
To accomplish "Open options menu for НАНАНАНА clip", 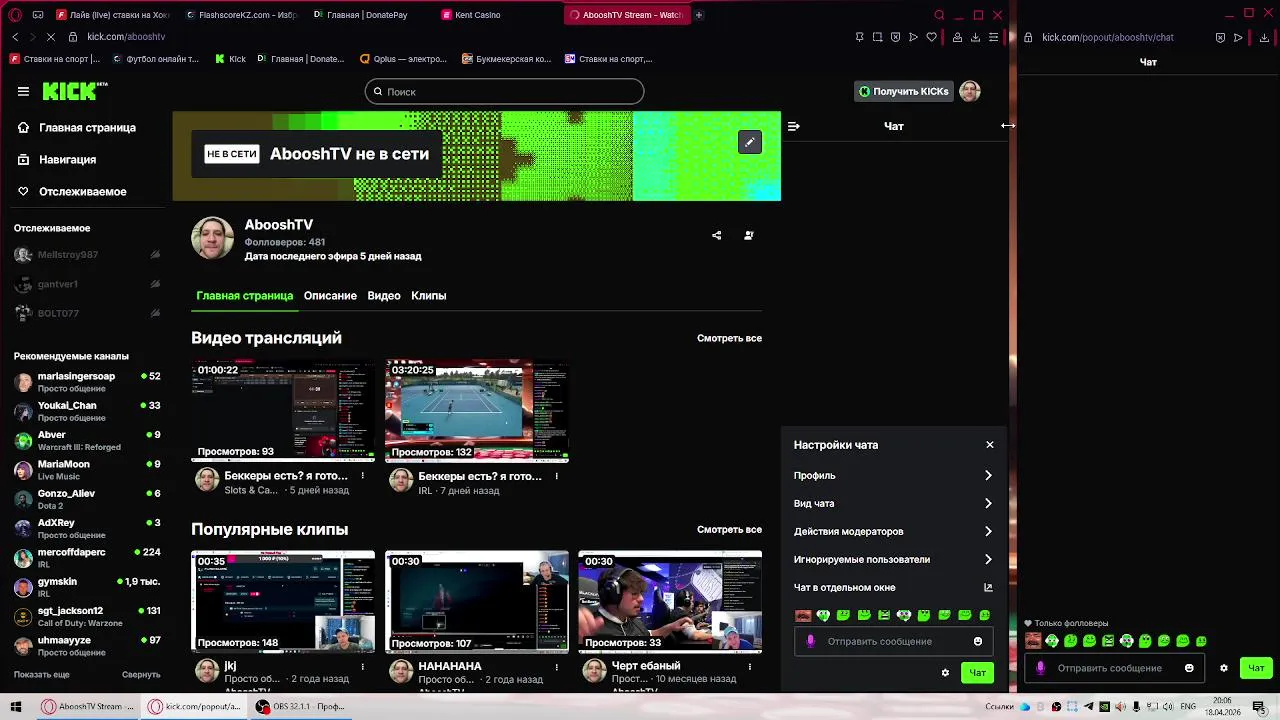I will (557, 666).
